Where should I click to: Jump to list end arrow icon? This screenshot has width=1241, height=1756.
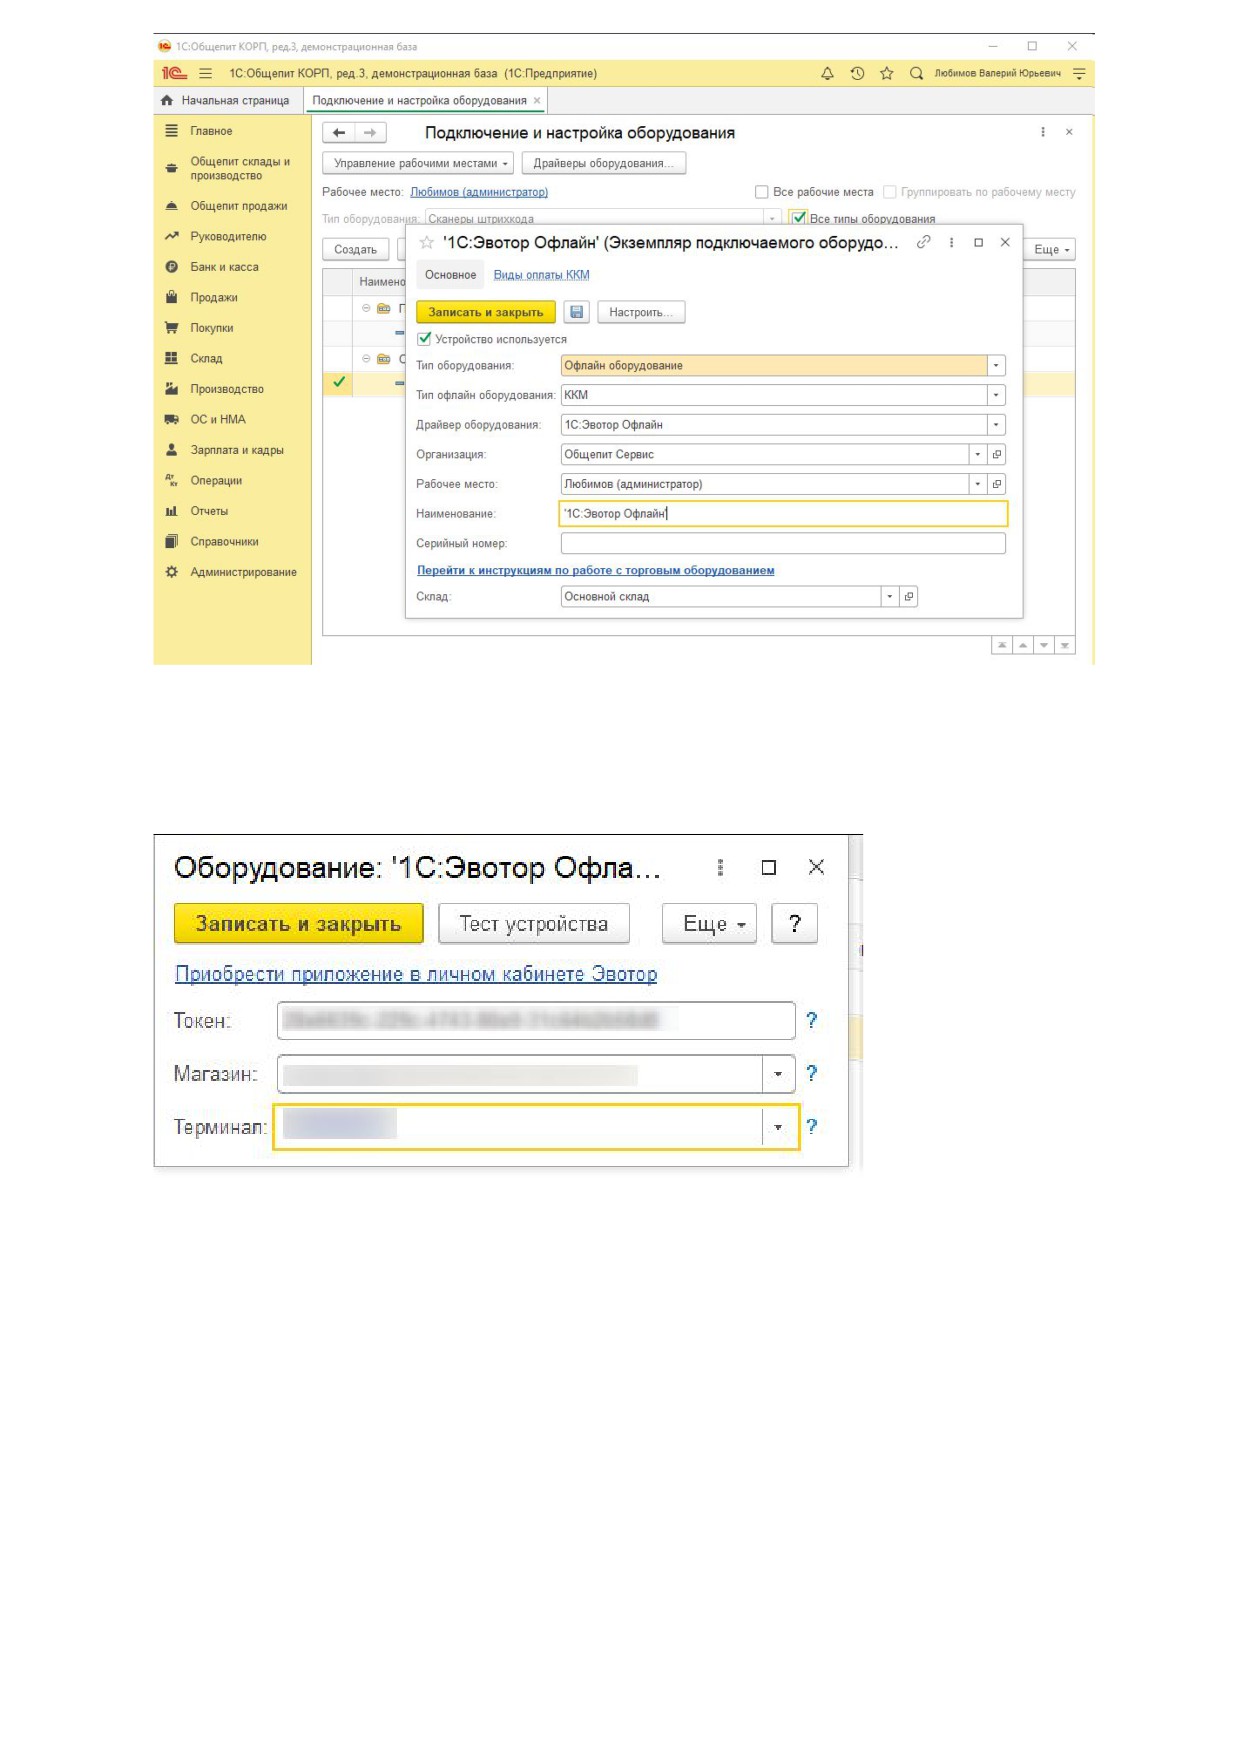coord(1065,645)
